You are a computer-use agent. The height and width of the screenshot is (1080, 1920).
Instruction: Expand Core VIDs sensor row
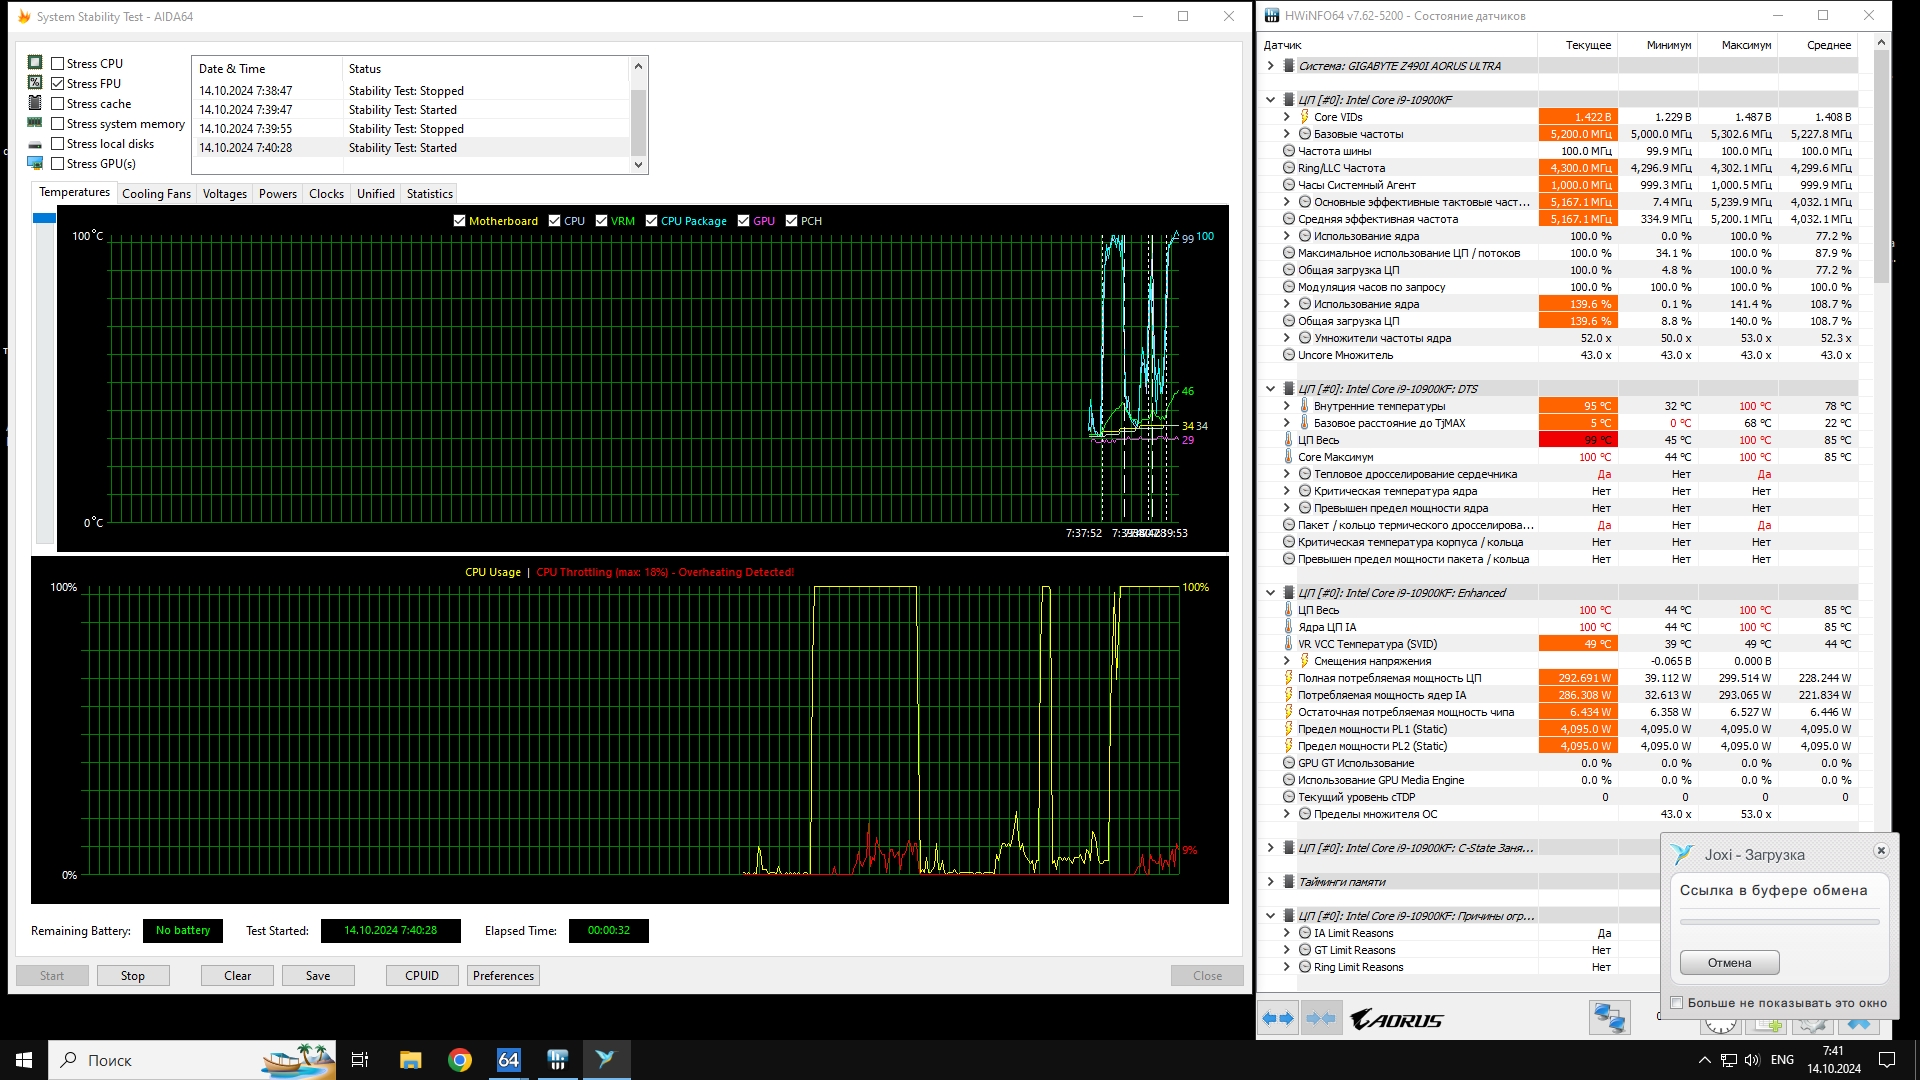(x=1286, y=117)
